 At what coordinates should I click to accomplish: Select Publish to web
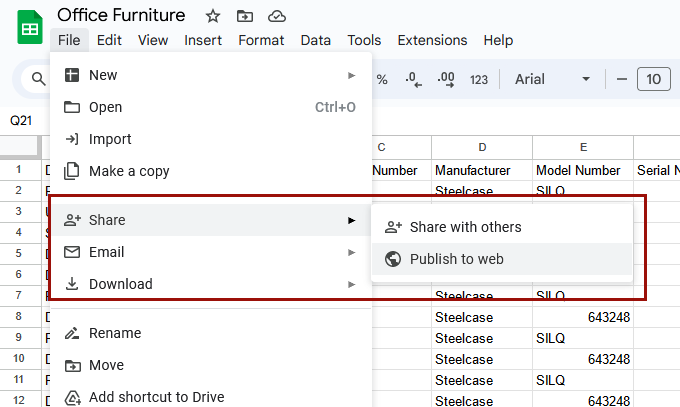[x=456, y=259]
